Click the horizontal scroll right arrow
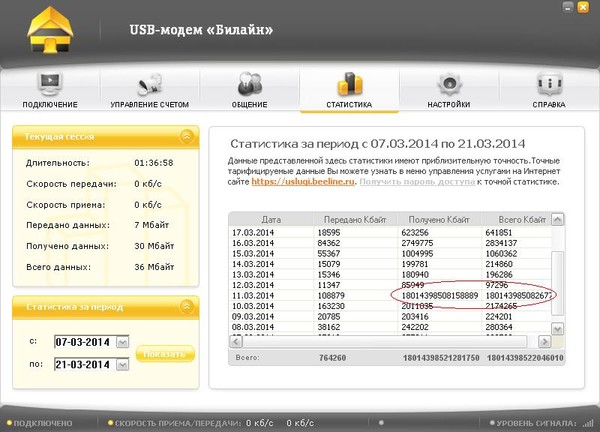 tap(544, 341)
